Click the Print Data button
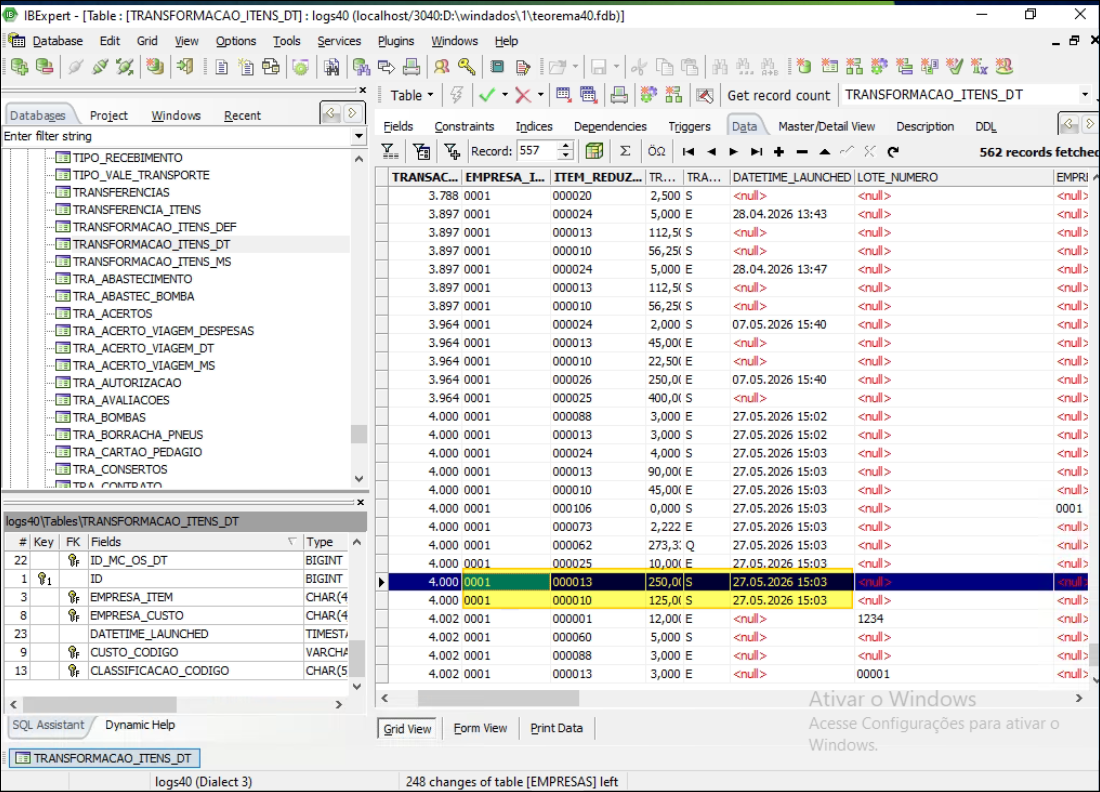This screenshot has height=792, width=1100. [556, 728]
